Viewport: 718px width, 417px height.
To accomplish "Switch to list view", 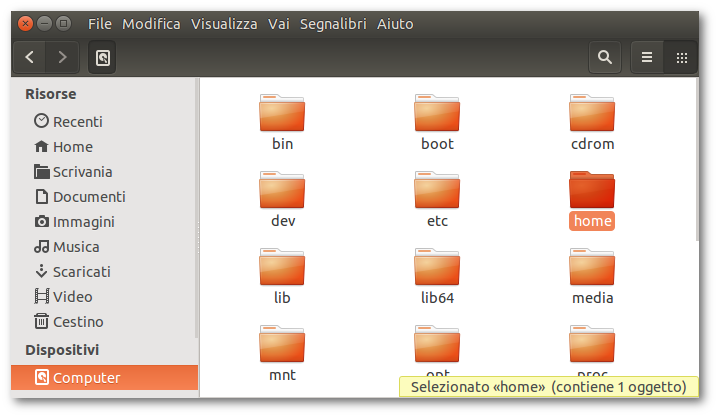I will [x=647, y=58].
